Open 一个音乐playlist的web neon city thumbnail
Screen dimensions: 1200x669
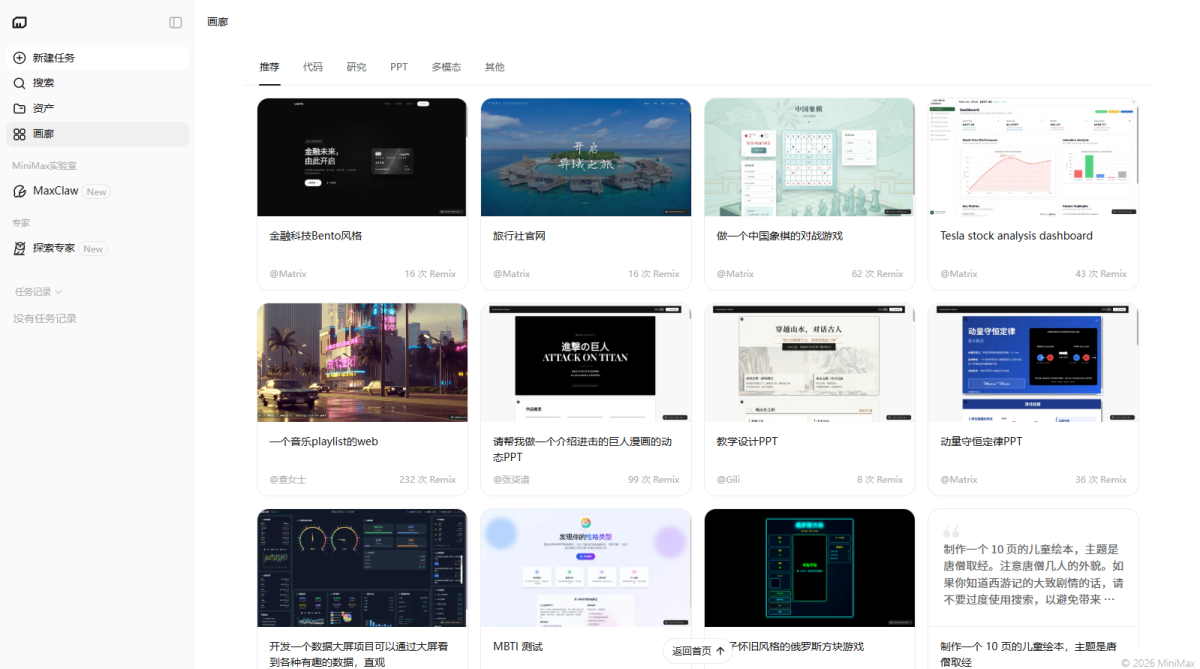click(x=362, y=362)
